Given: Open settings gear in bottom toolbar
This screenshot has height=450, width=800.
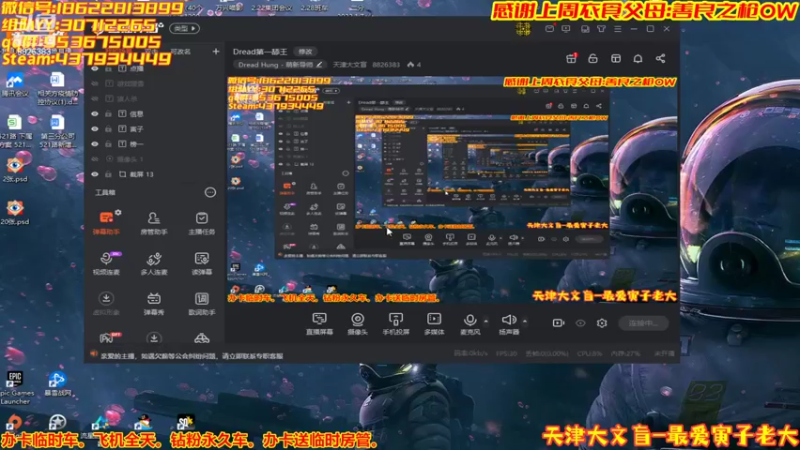Looking at the screenshot, I should pyautogui.click(x=602, y=323).
